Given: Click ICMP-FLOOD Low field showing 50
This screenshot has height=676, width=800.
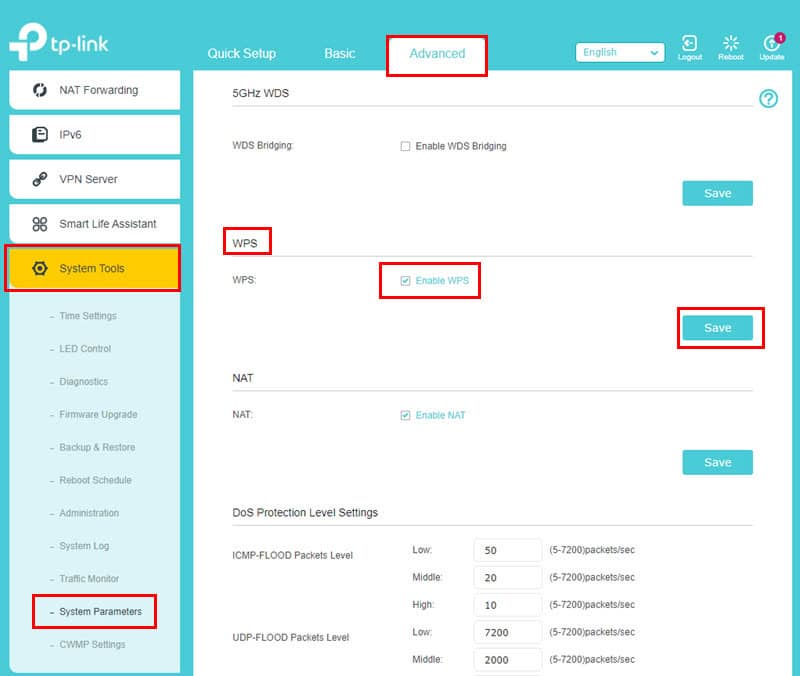Looking at the screenshot, I should 508,550.
